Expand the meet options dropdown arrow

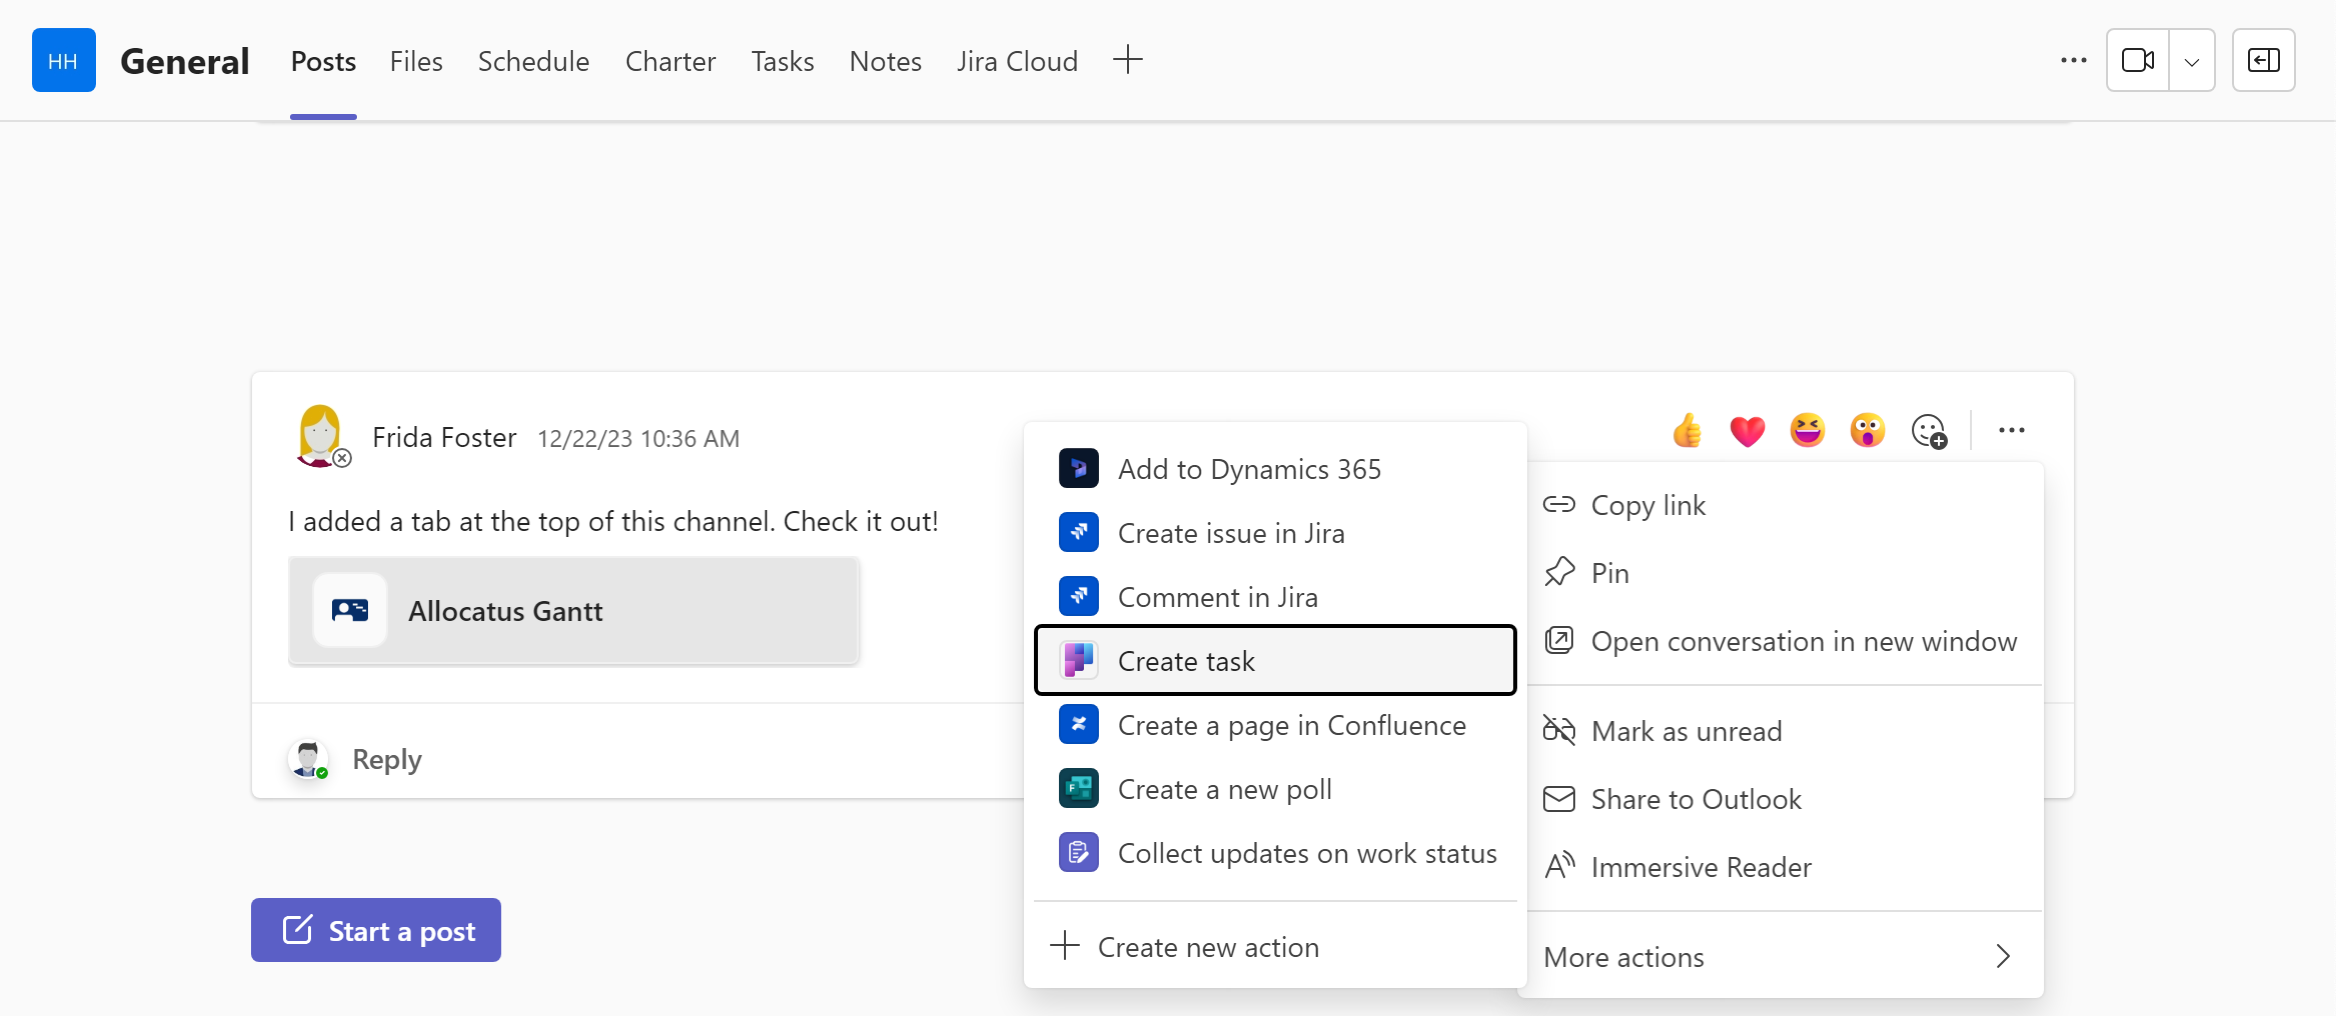pyautogui.click(x=2192, y=61)
